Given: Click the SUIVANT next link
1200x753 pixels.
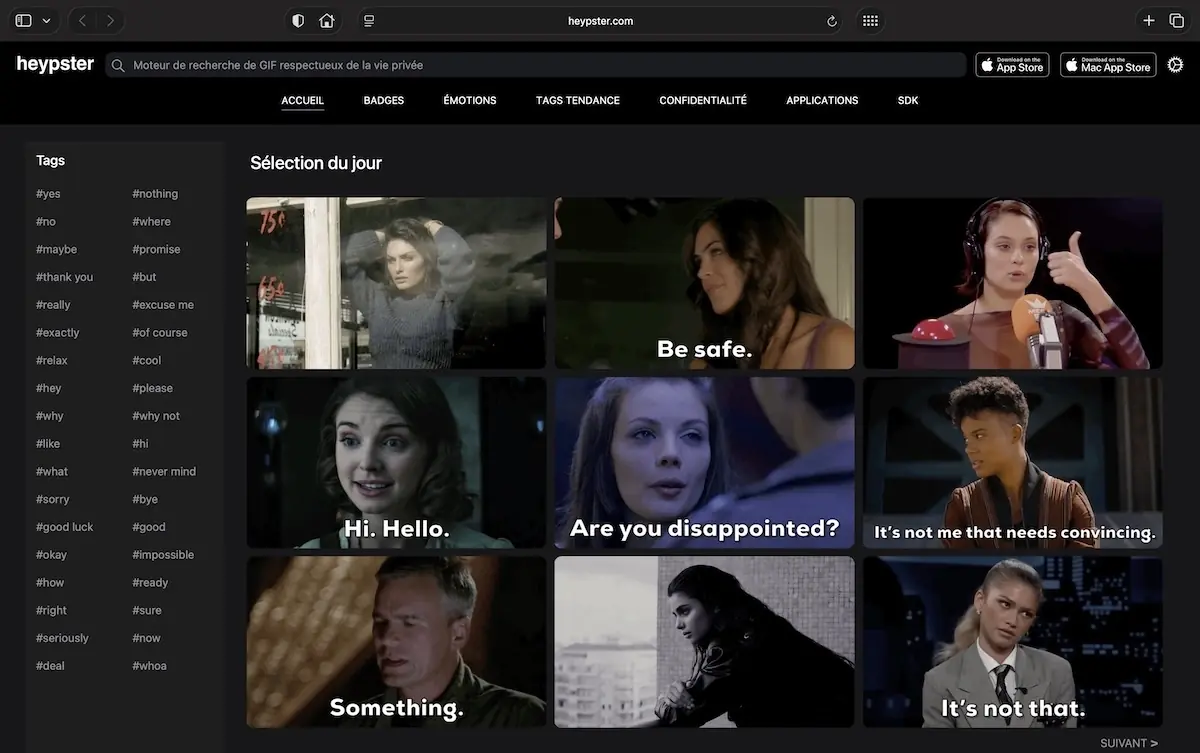Looking at the screenshot, I should click(1129, 743).
